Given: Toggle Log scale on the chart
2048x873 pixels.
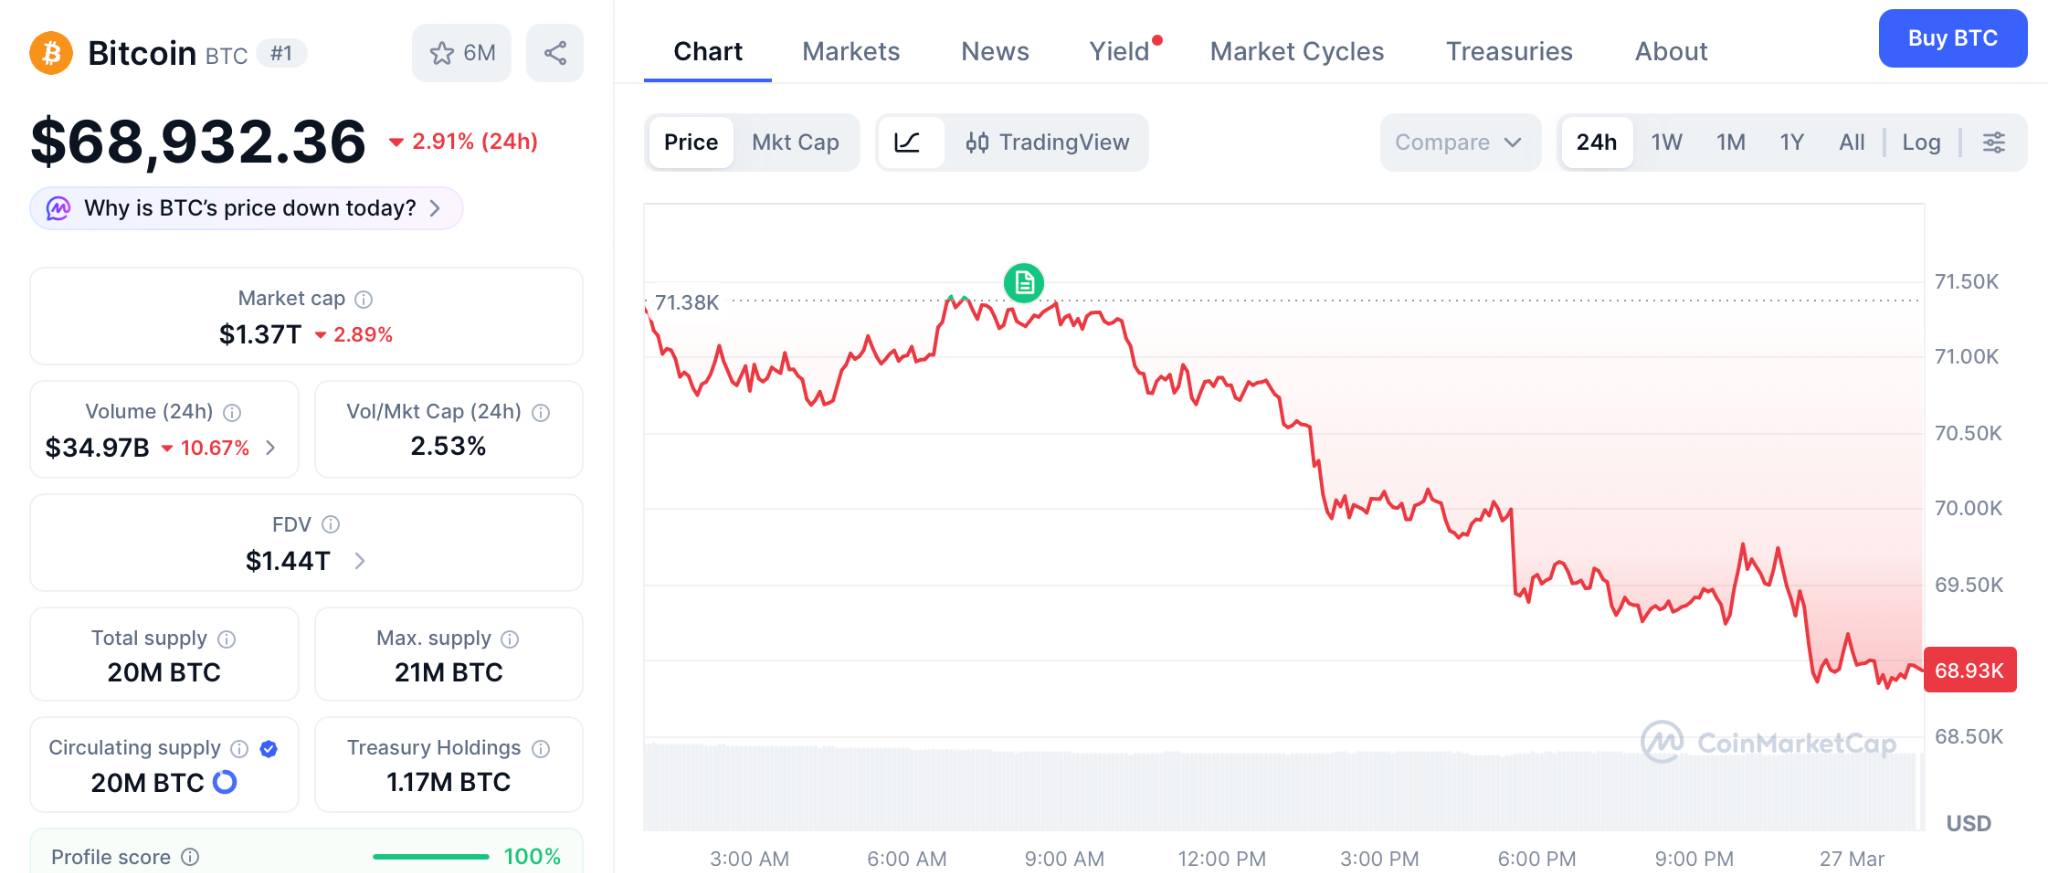Looking at the screenshot, I should [1920, 142].
